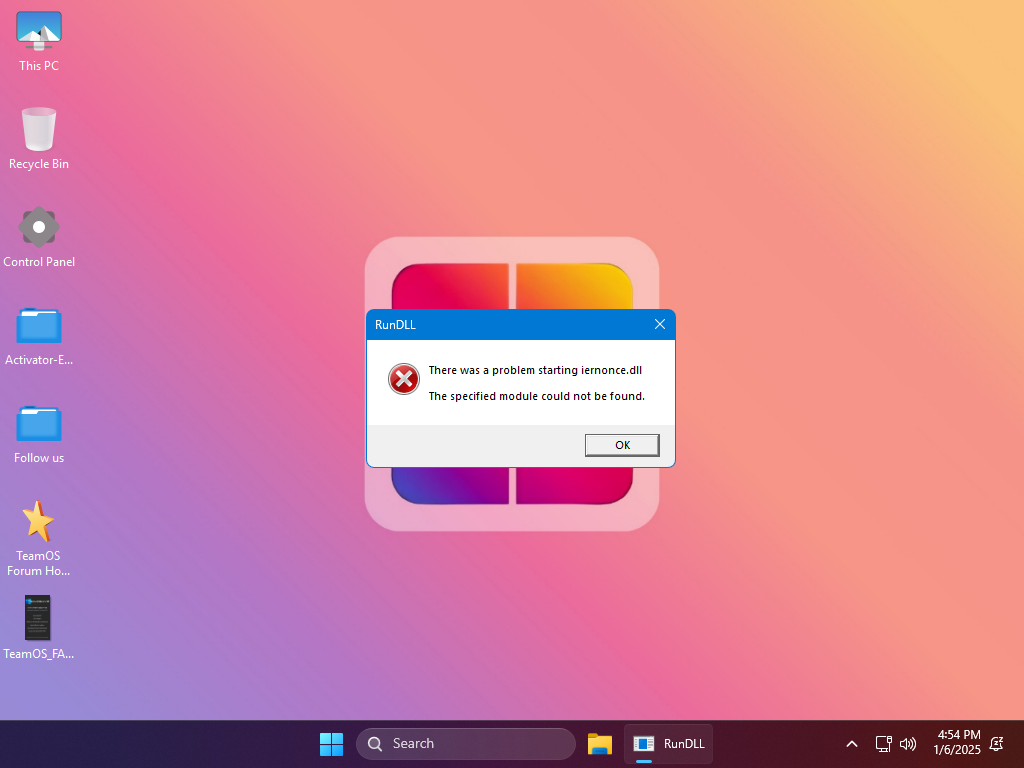Close the RunDLL error dialog

click(x=660, y=325)
